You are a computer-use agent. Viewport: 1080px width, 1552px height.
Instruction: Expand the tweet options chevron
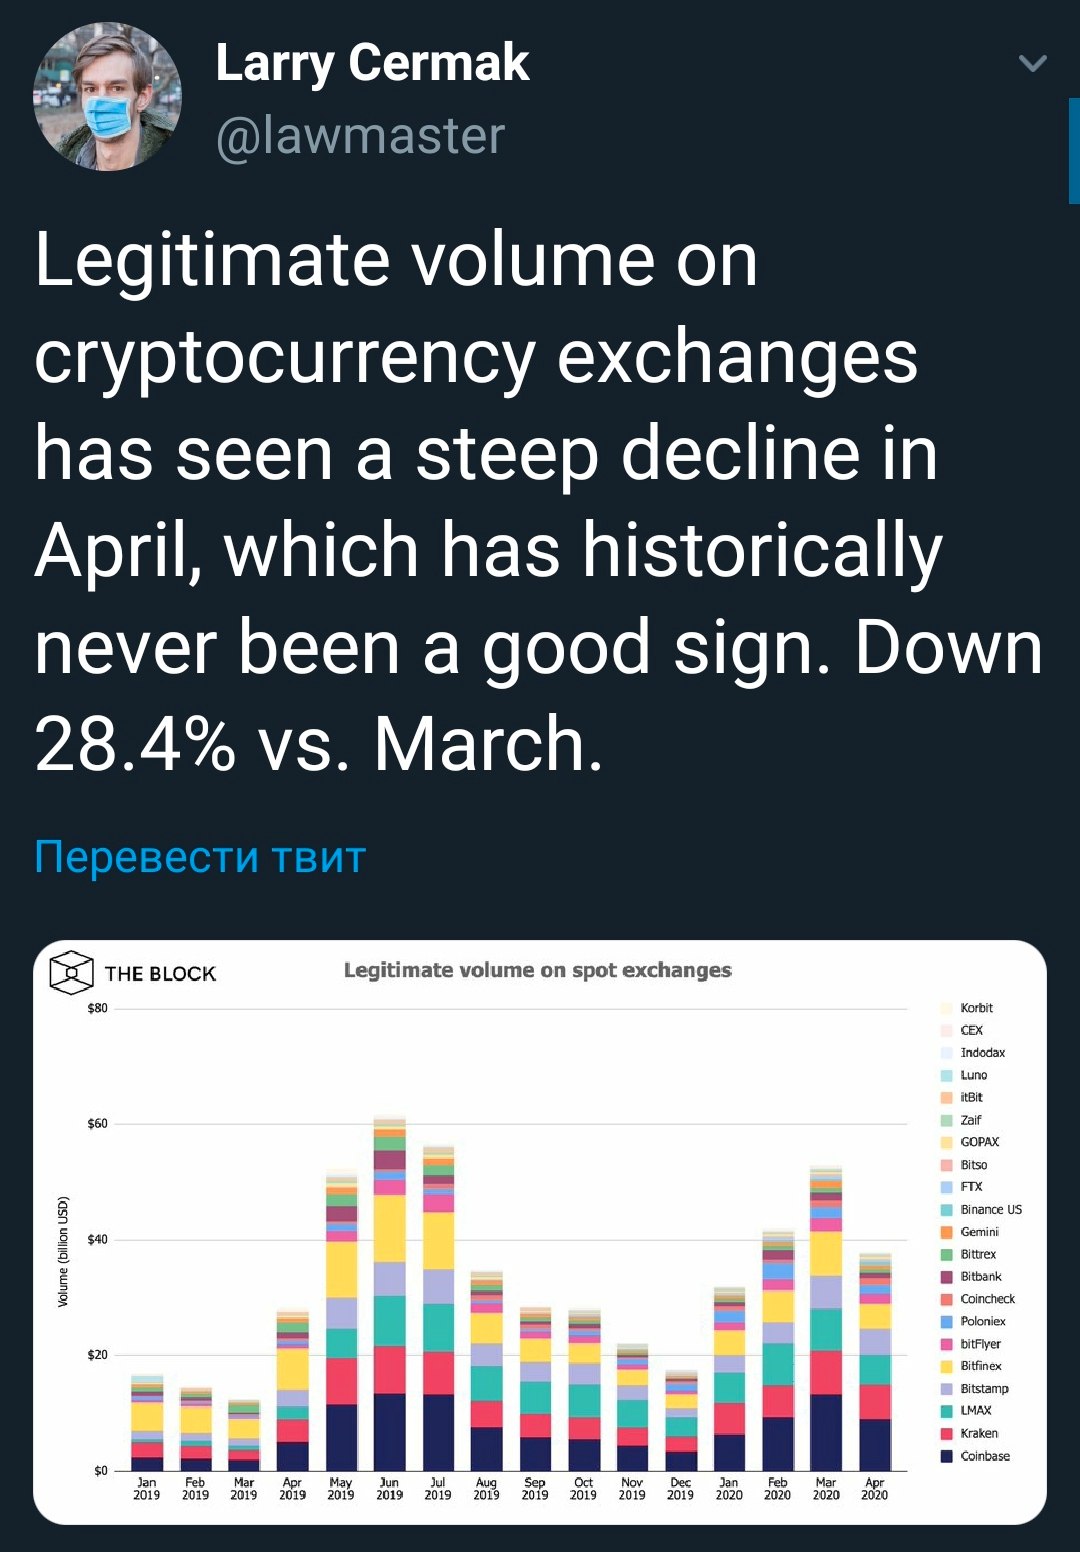tap(1032, 64)
